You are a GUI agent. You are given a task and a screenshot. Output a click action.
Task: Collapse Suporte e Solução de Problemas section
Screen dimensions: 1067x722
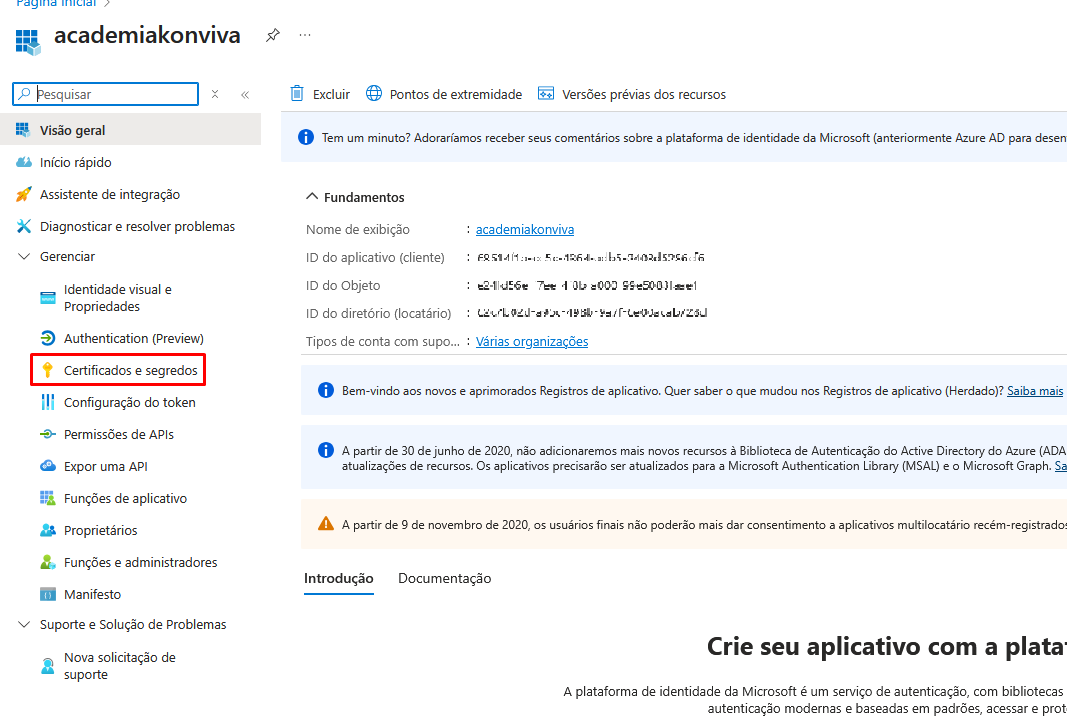(24, 625)
